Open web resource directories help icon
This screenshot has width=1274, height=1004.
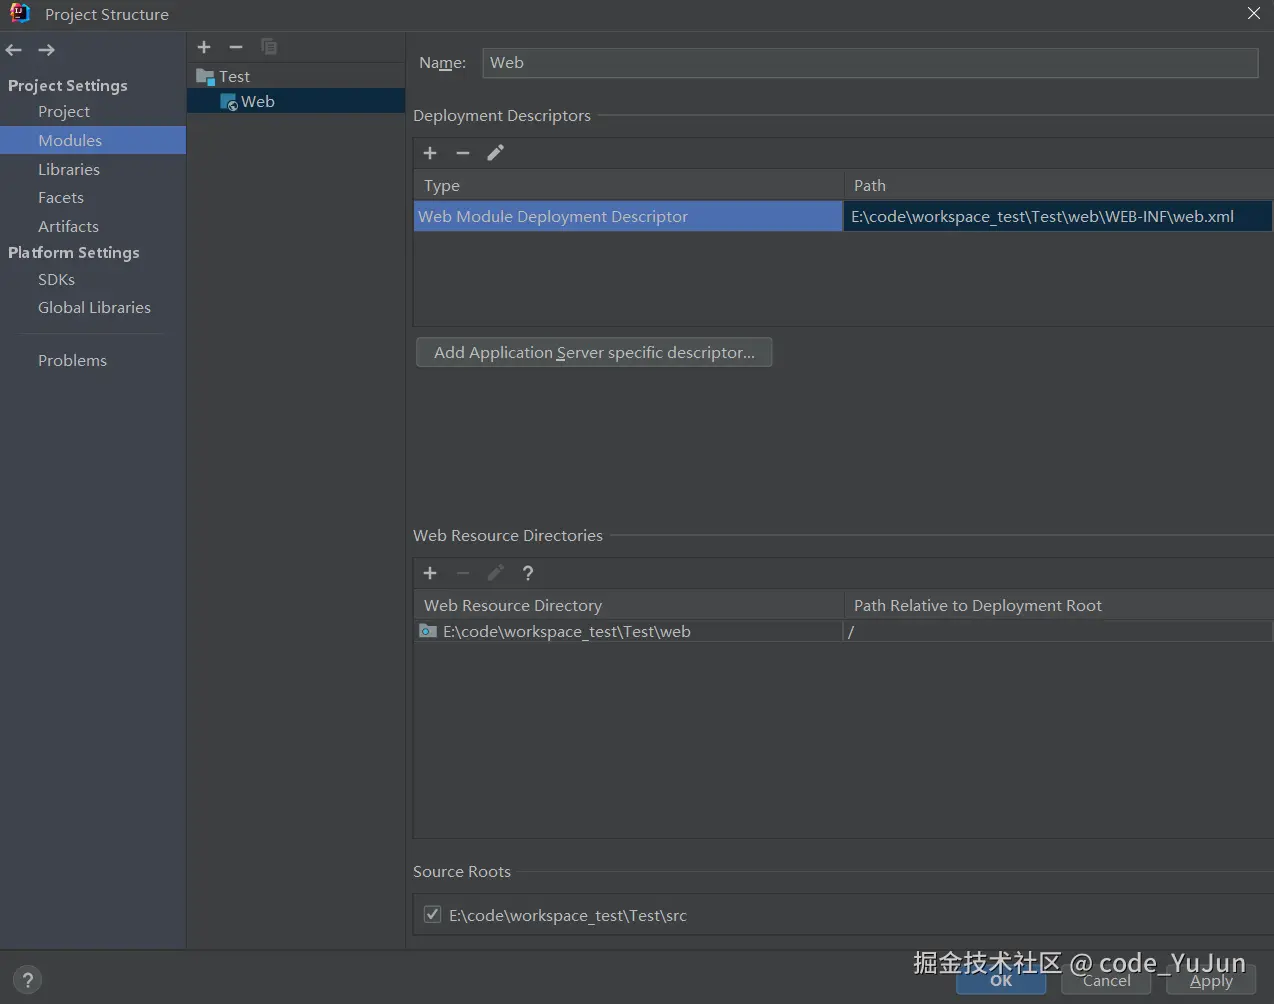click(x=528, y=573)
